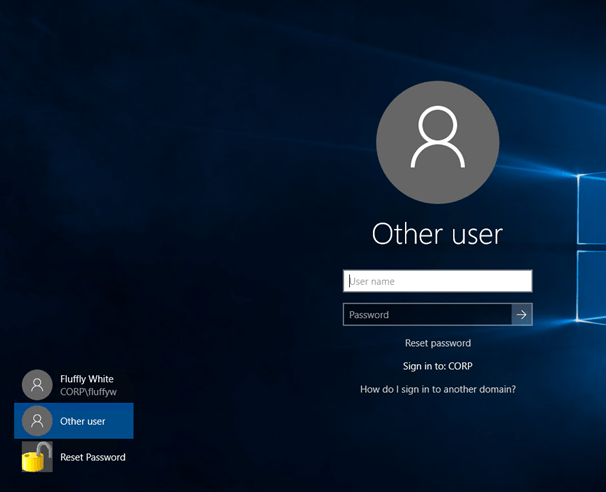Image resolution: width=606 pixels, height=492 pixels.
Task: Click the yellow padlock icon
Action: tap(37, 457)
